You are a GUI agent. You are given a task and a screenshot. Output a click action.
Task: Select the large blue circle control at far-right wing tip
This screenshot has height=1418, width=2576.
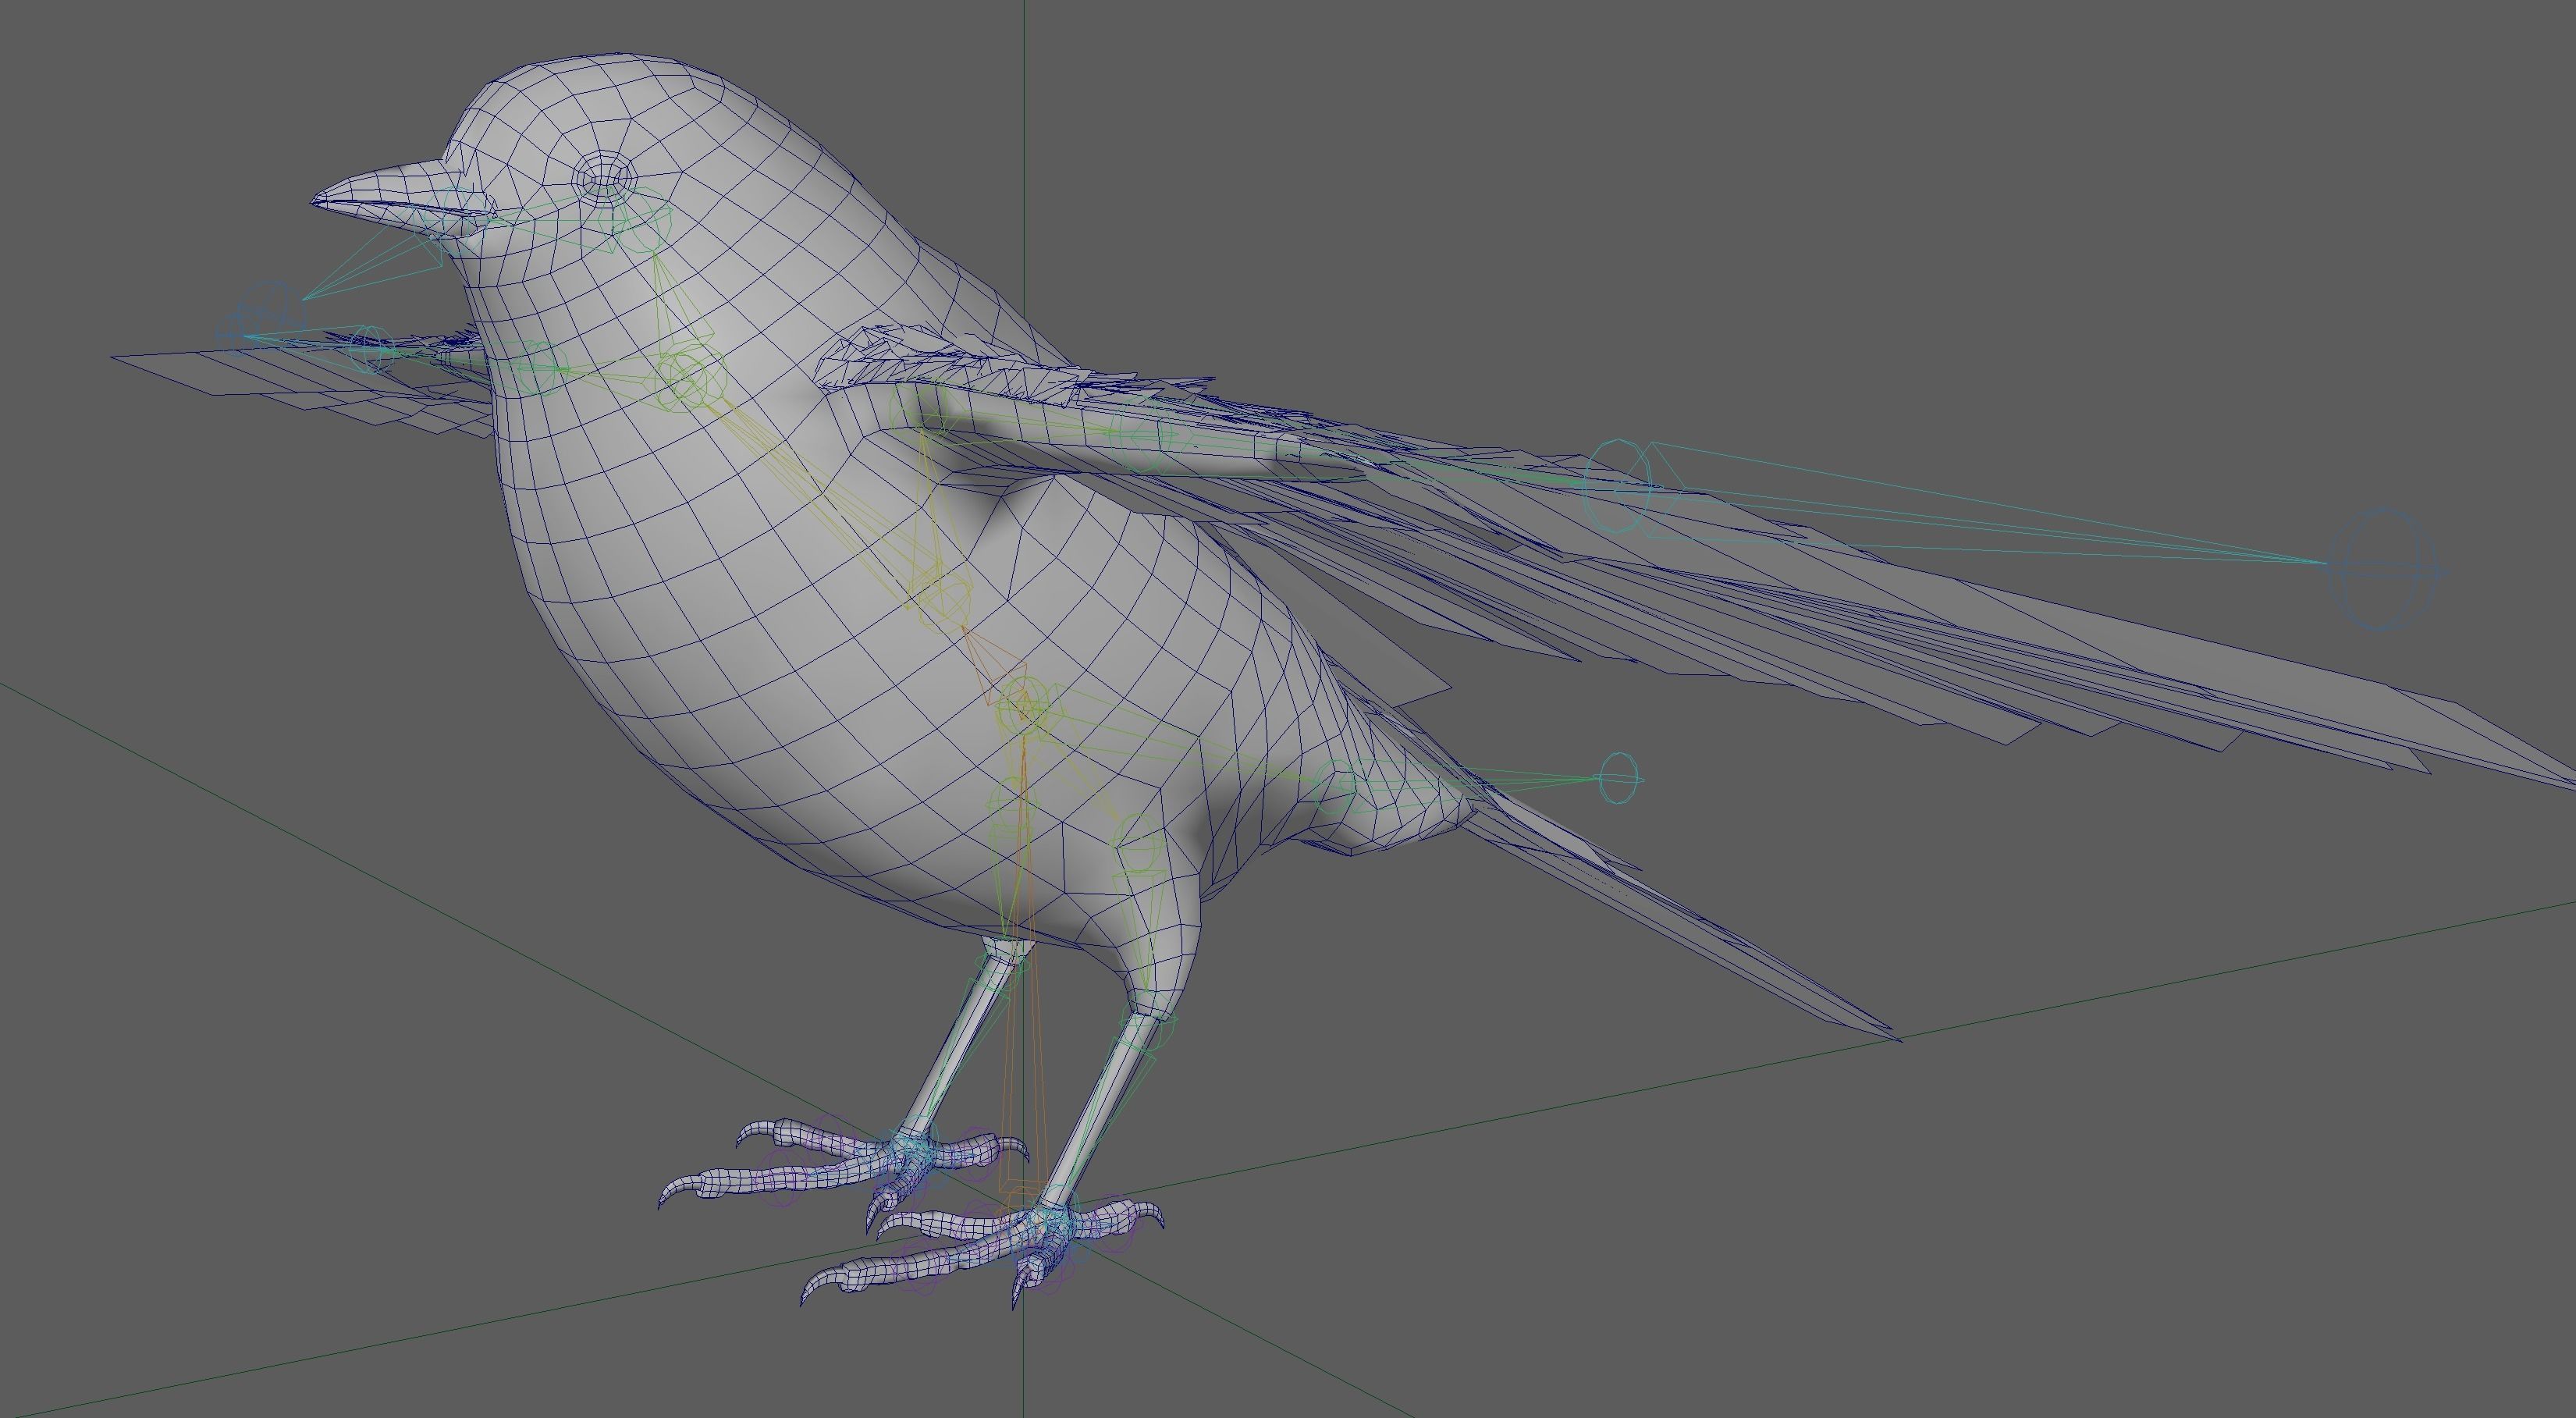coord(2385,569)
